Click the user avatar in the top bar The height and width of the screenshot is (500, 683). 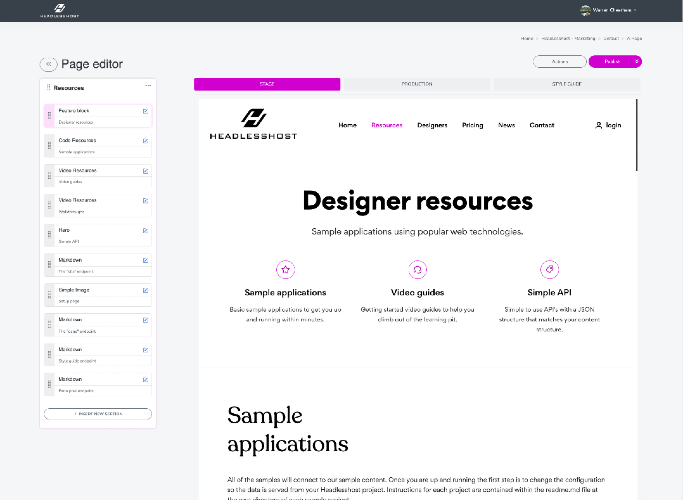click(585, 10)
